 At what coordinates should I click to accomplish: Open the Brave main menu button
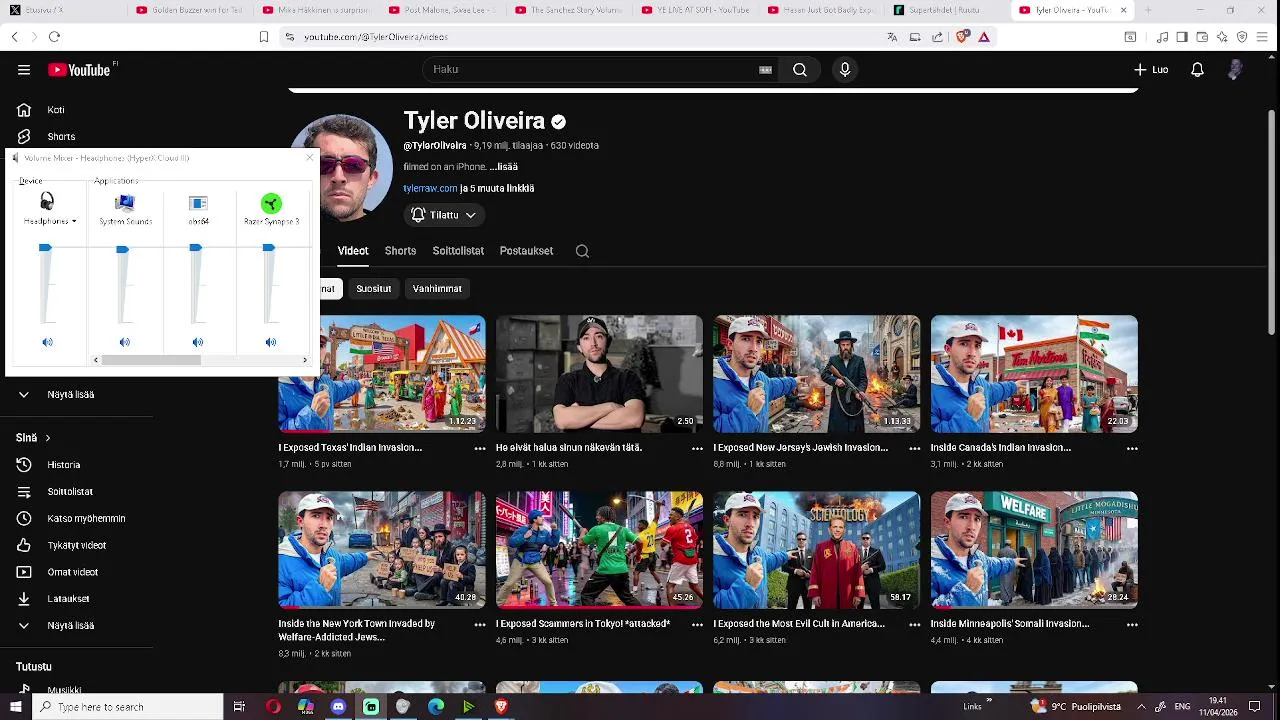(1264, 37)
